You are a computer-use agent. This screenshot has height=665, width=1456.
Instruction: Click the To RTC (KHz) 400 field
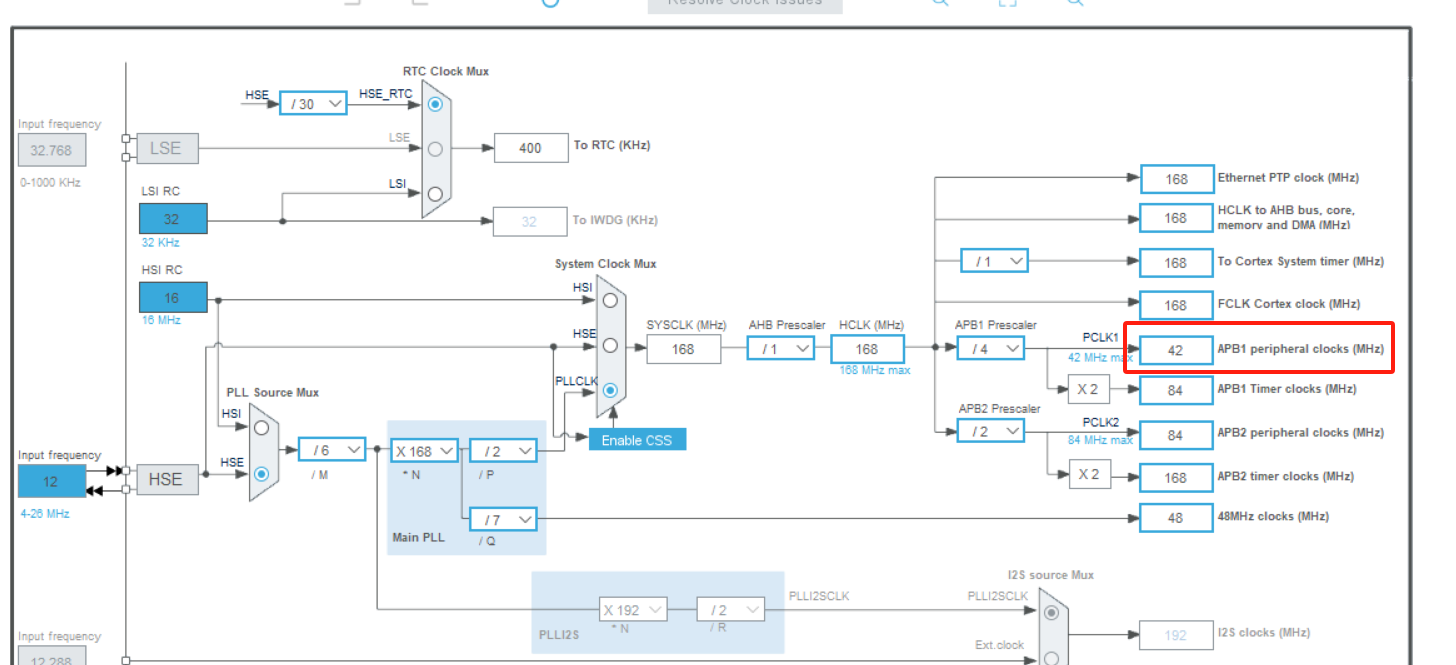(x=530, y=148)
